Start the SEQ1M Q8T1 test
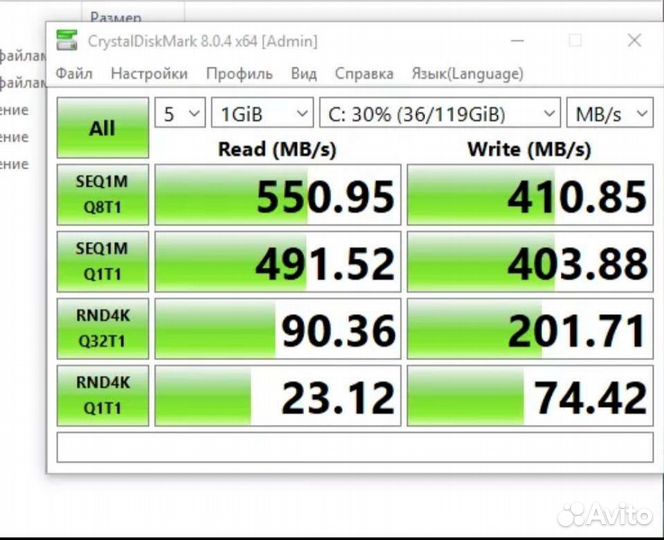Viewport: 664px width, 540px height. (103, 194)
